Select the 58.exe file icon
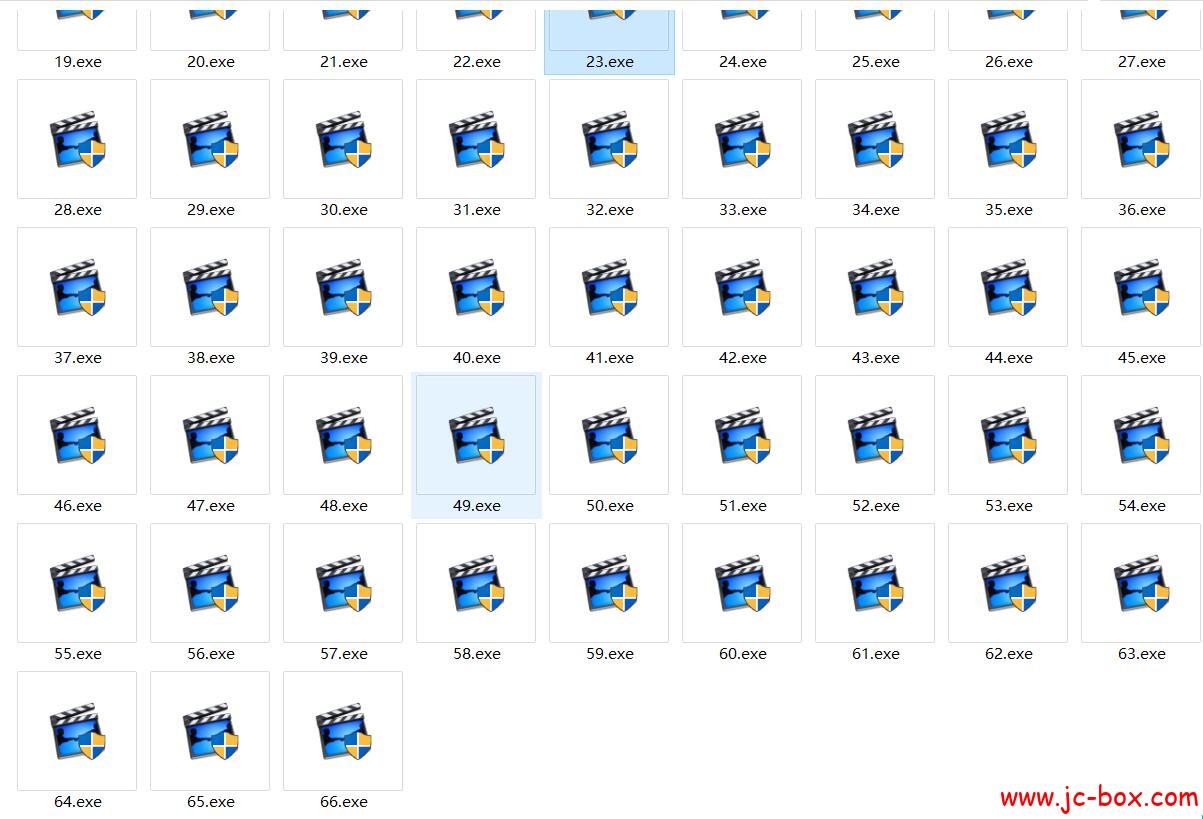Image resolution: width=1203 pixels, height=819 pixels. click(x=477, y=583)
